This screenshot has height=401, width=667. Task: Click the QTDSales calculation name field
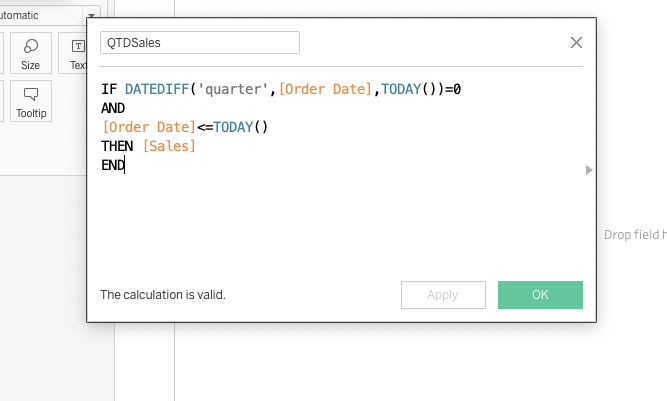coord(200,43)
